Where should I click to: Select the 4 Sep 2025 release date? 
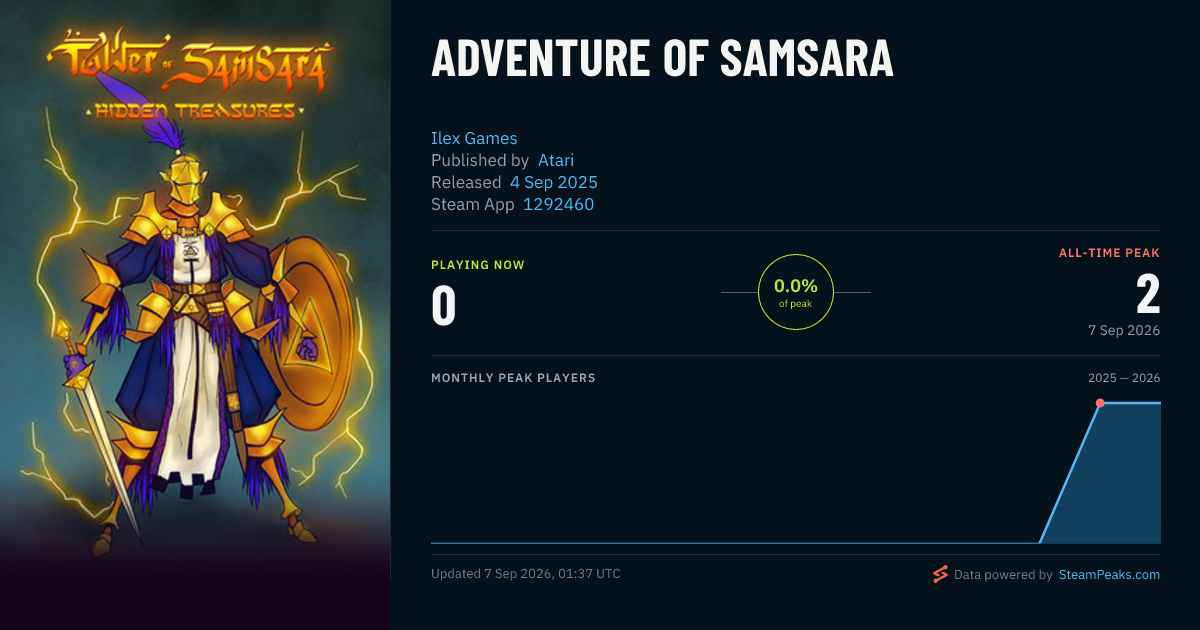tap(554, 182)
